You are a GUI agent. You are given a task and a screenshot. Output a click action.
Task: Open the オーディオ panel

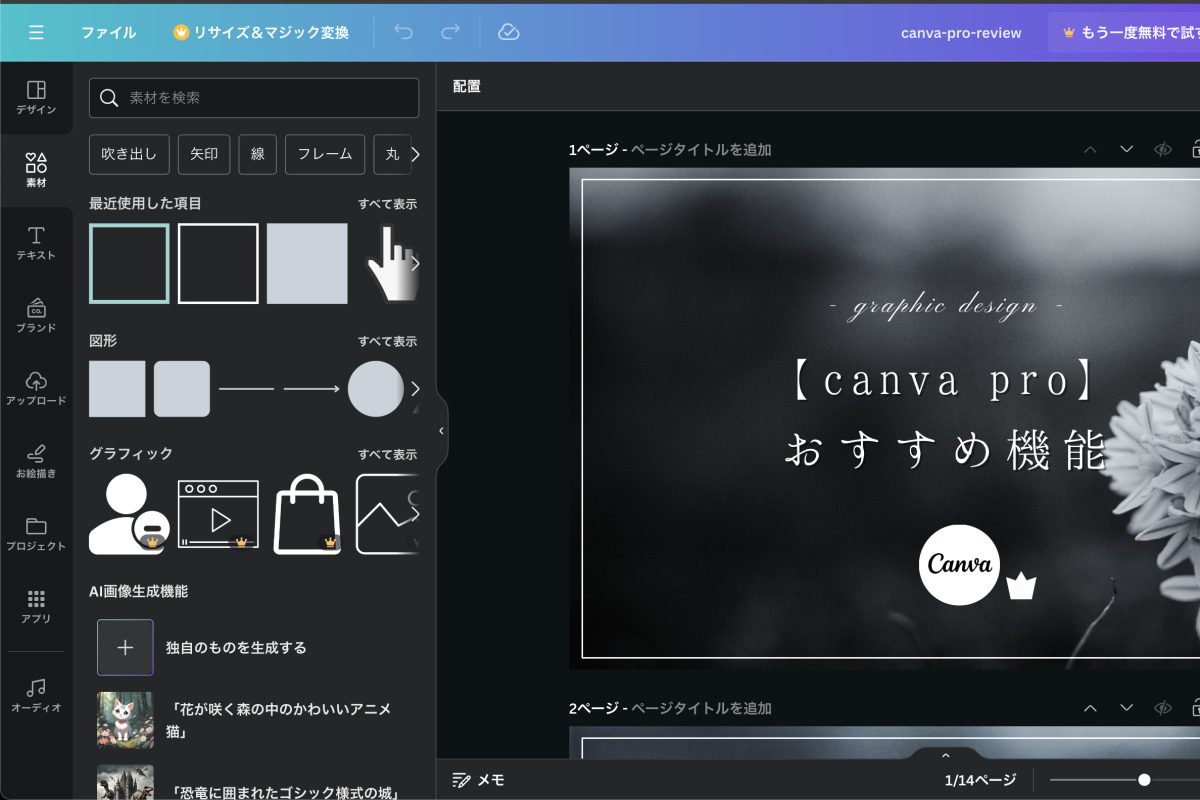click(x=36, y=695)
